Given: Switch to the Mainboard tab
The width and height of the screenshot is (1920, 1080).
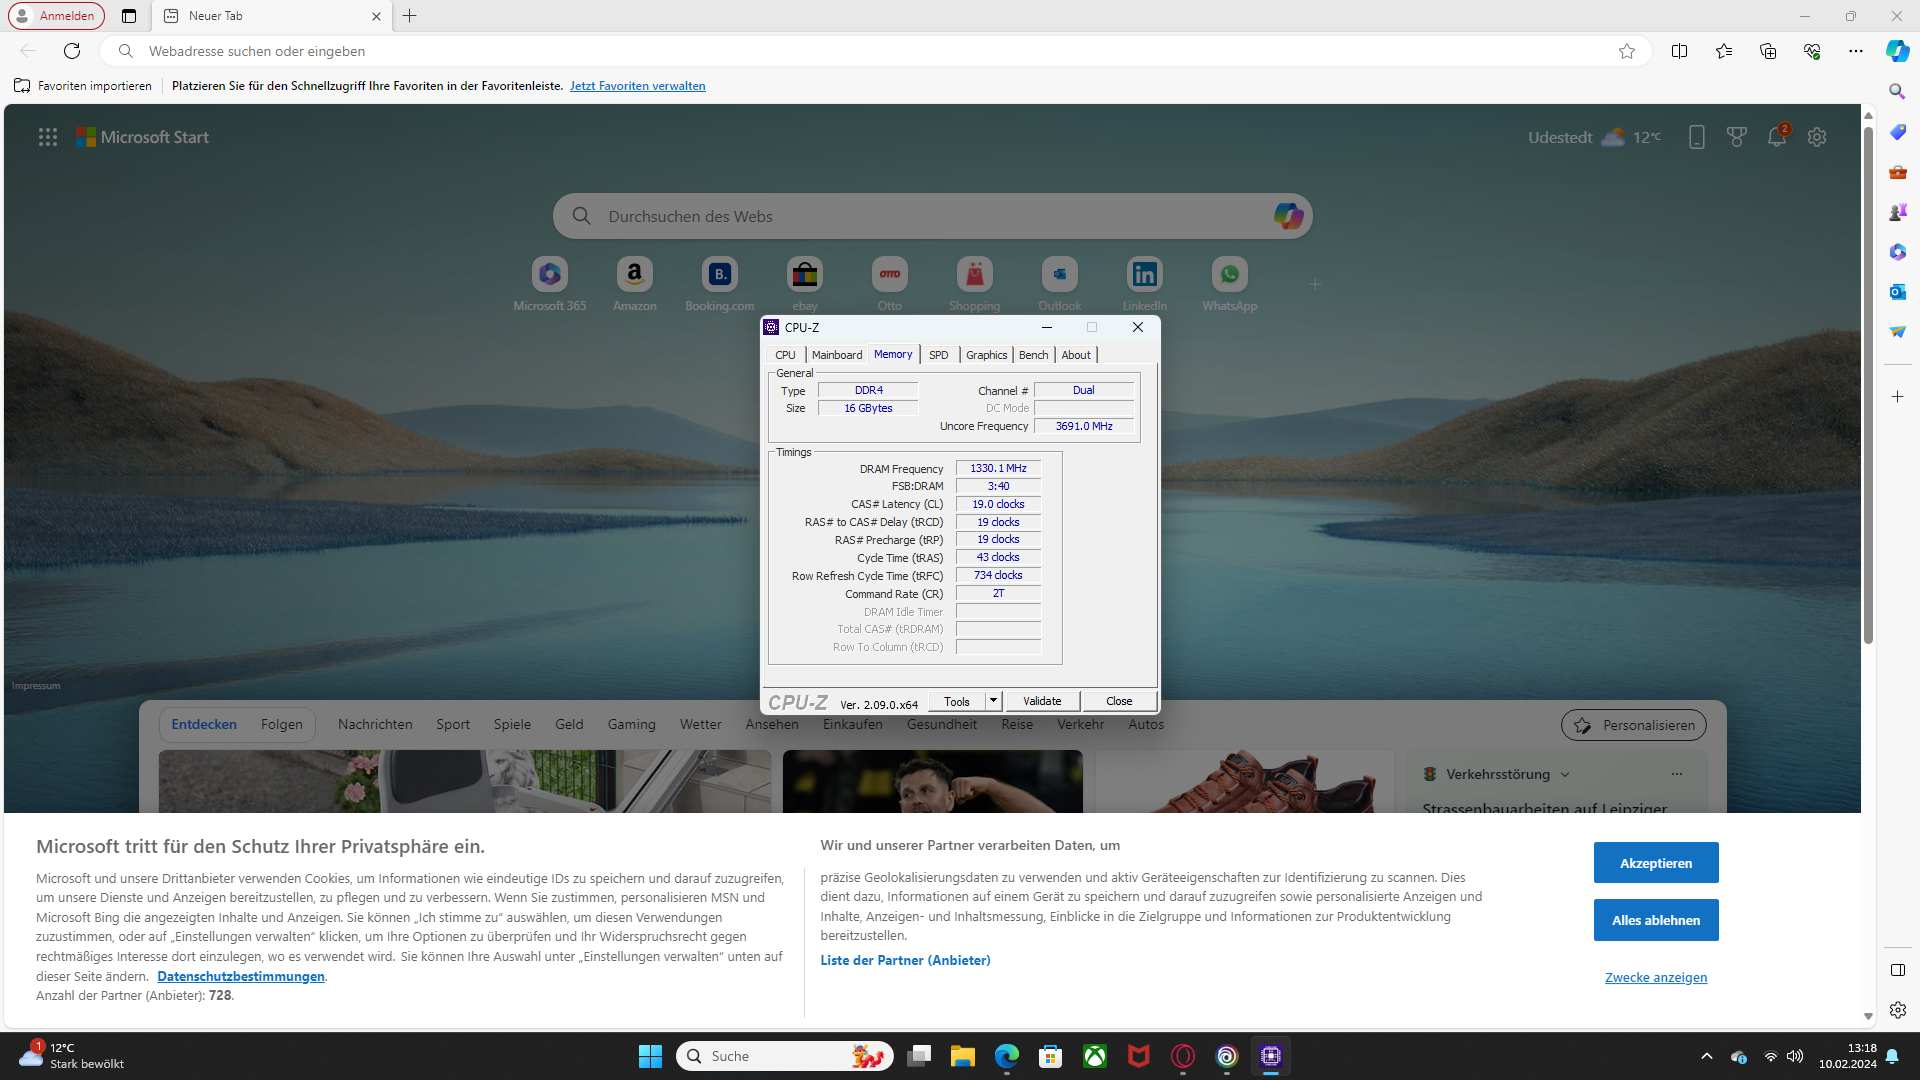Looking at the screenshot, I should click(836, 355).
